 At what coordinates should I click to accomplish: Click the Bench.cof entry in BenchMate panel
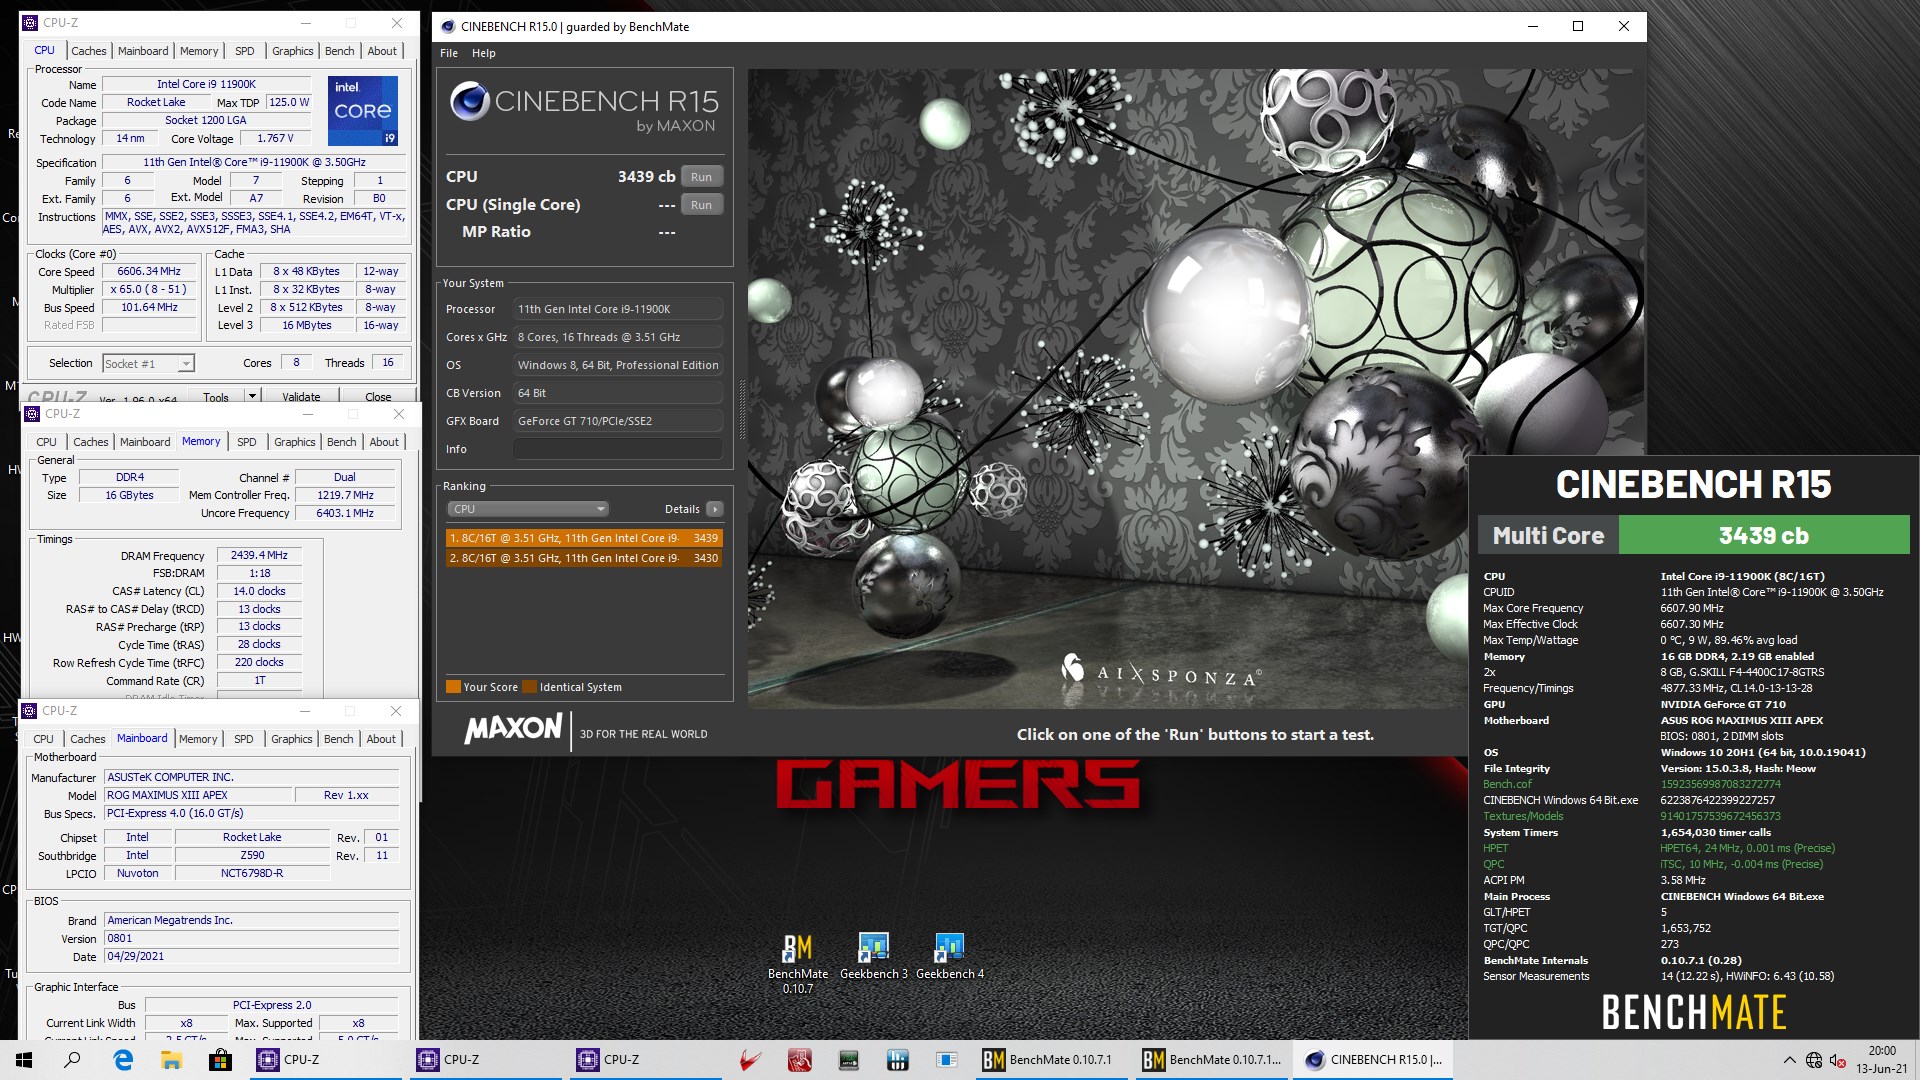[x=1507, y=784]
